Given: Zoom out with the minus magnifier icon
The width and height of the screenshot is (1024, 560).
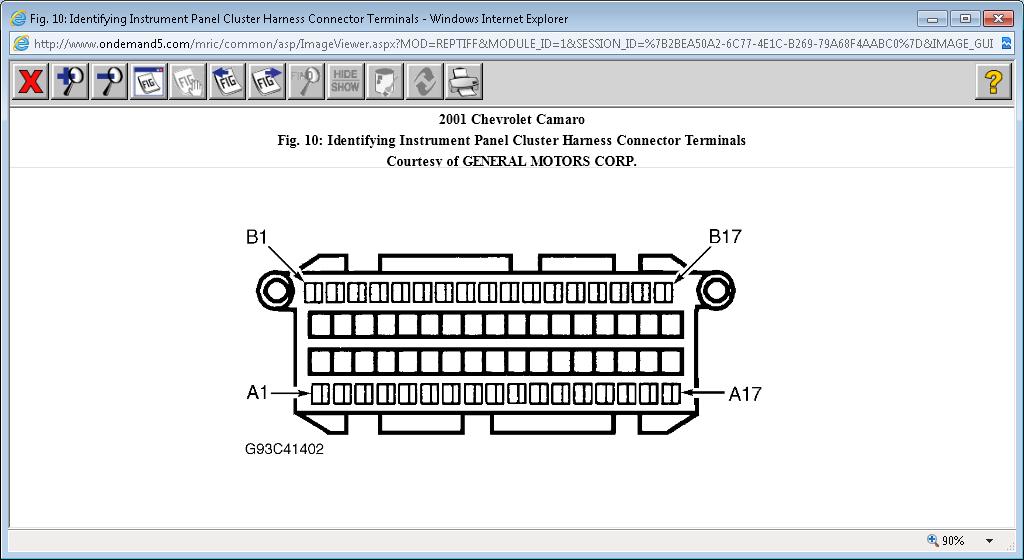Looking at the screenshot, I should [110, 82].
